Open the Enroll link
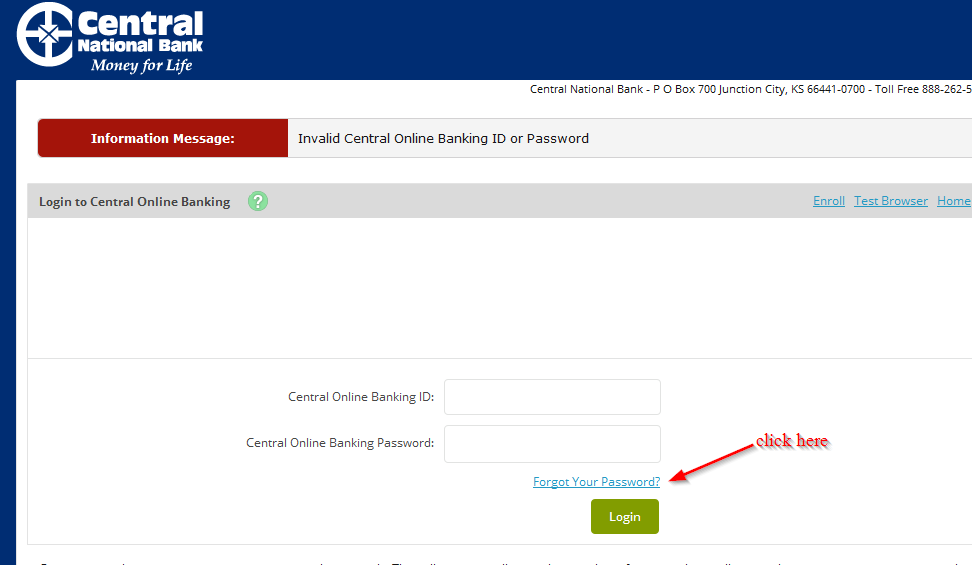 (829, 201)
